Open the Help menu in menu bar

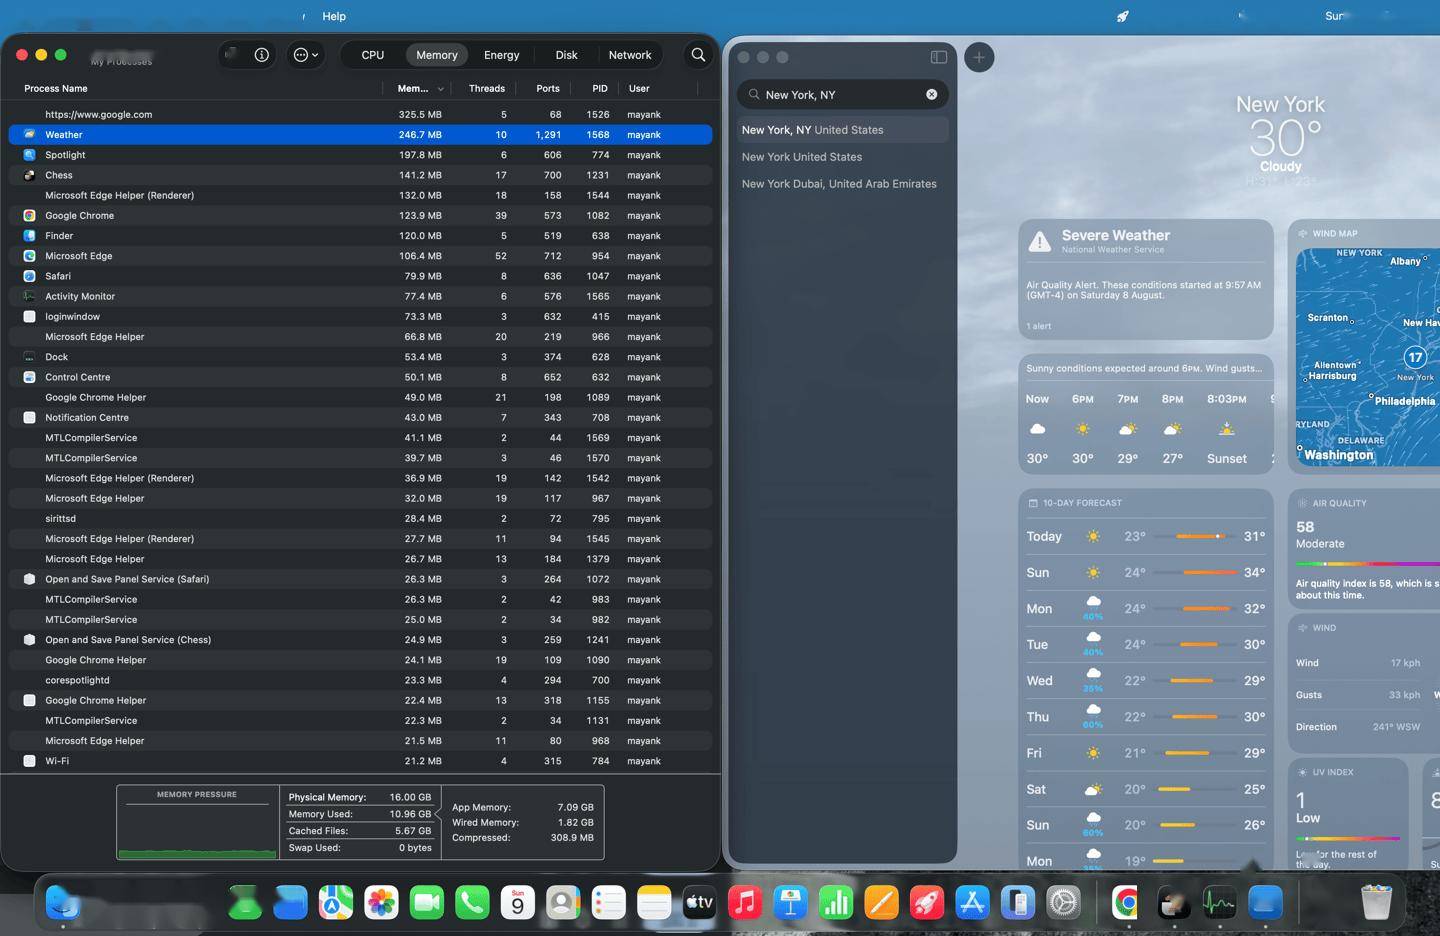334,16
